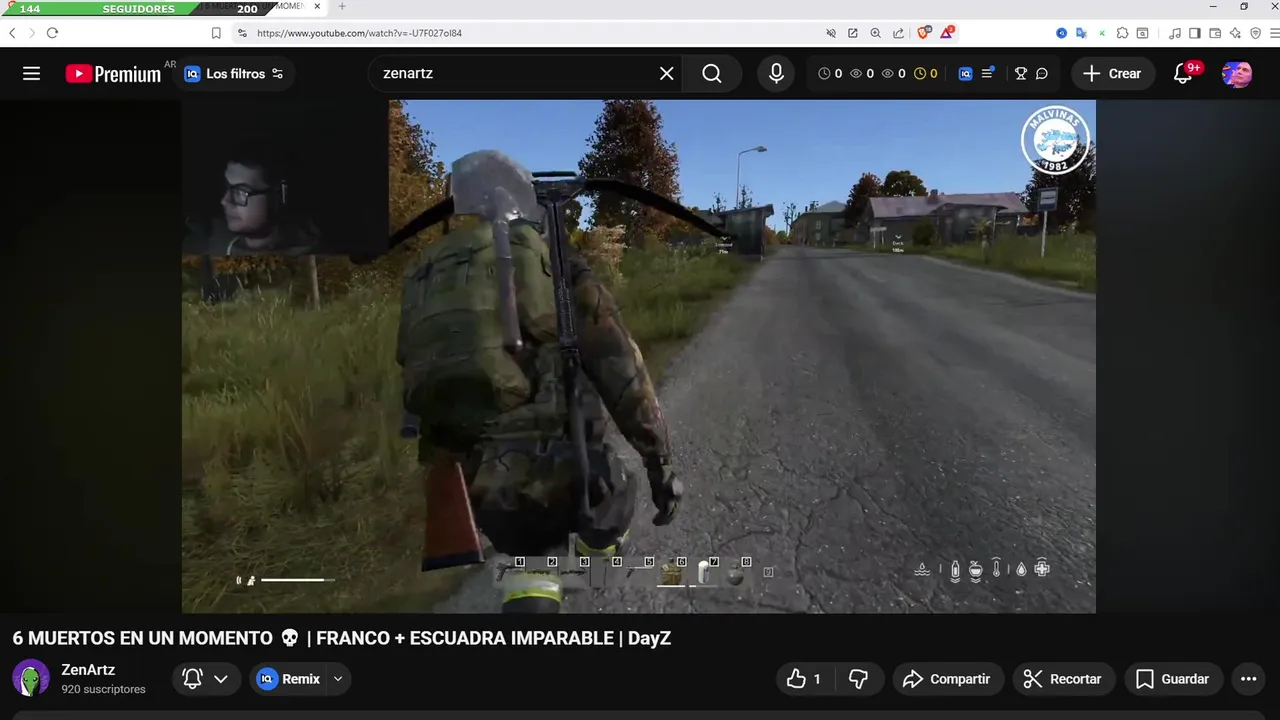Share this page from the address bar
Viewport: 1280px width, 720px height.
(898, 33)
